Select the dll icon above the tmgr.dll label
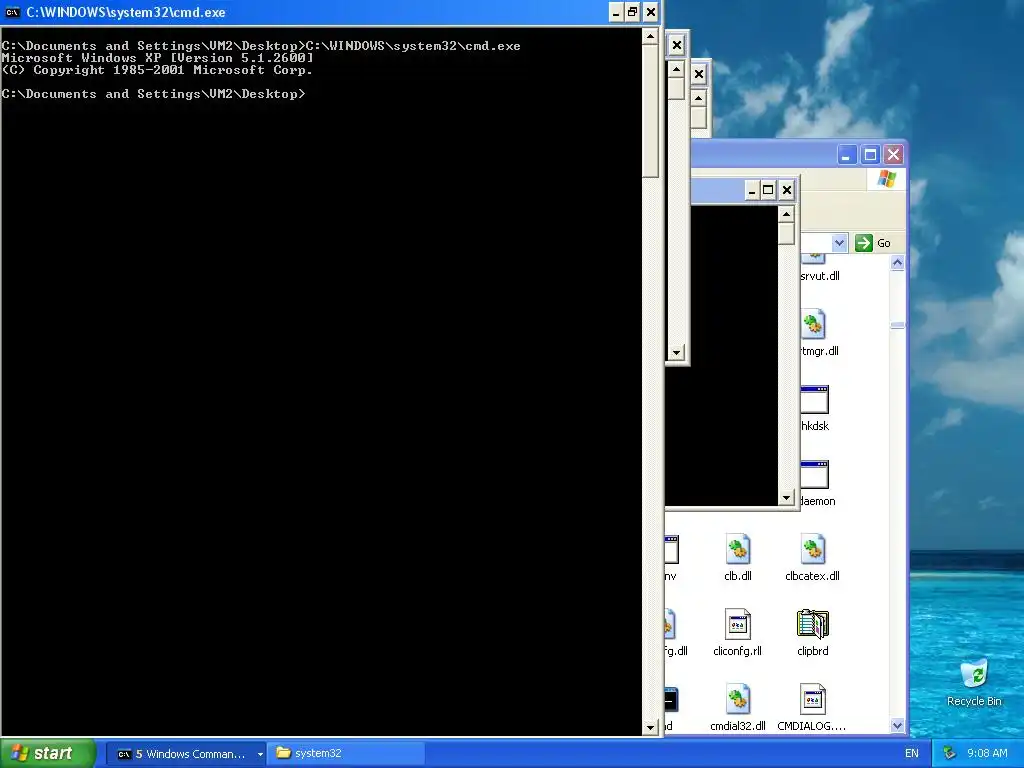1024x768 pixels. (814, 325)
